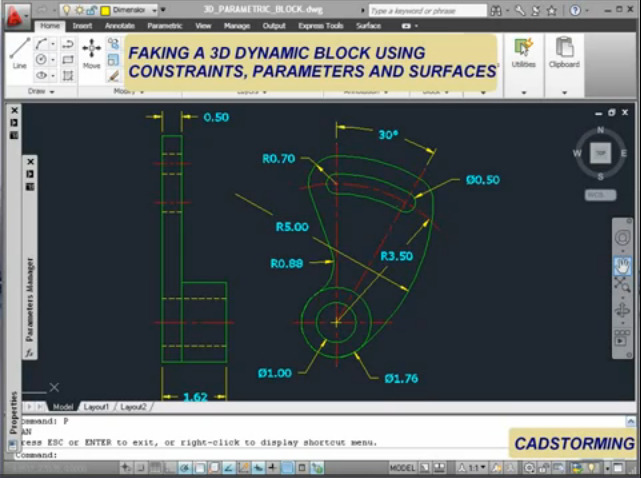The height and width of the screenshot is (478, 641).
Task: Toggle Snap Mode in status bar
Action: click(x=140, y=467)
